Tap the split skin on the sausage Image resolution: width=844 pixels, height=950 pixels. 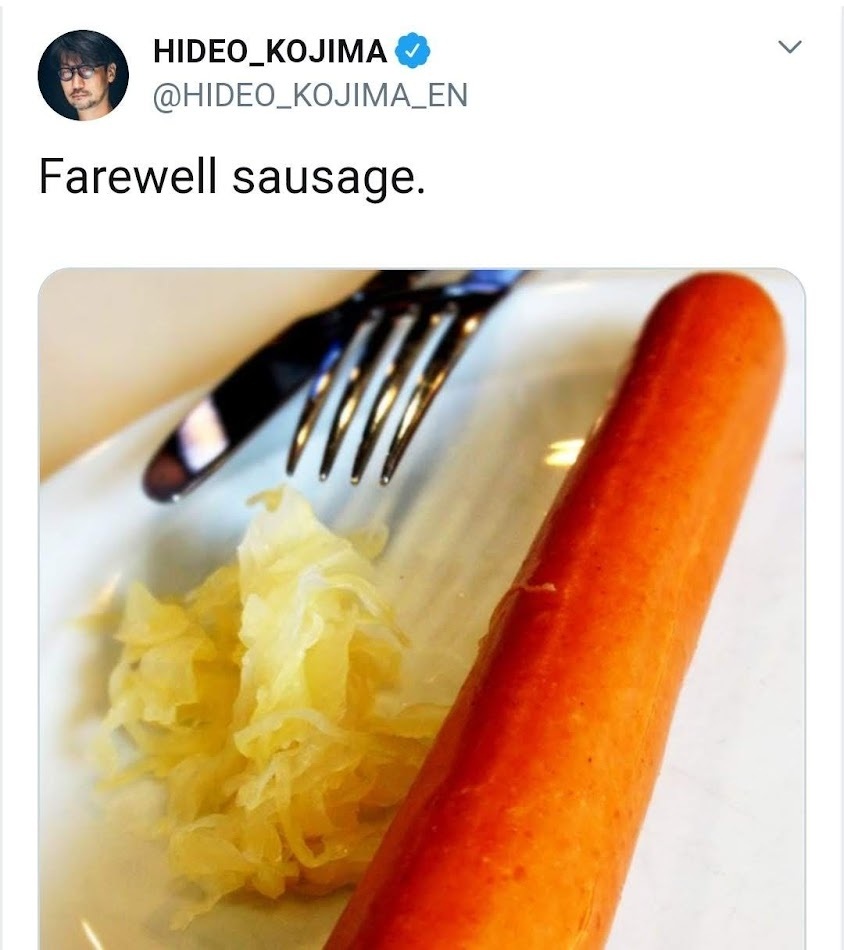point(533,588)
